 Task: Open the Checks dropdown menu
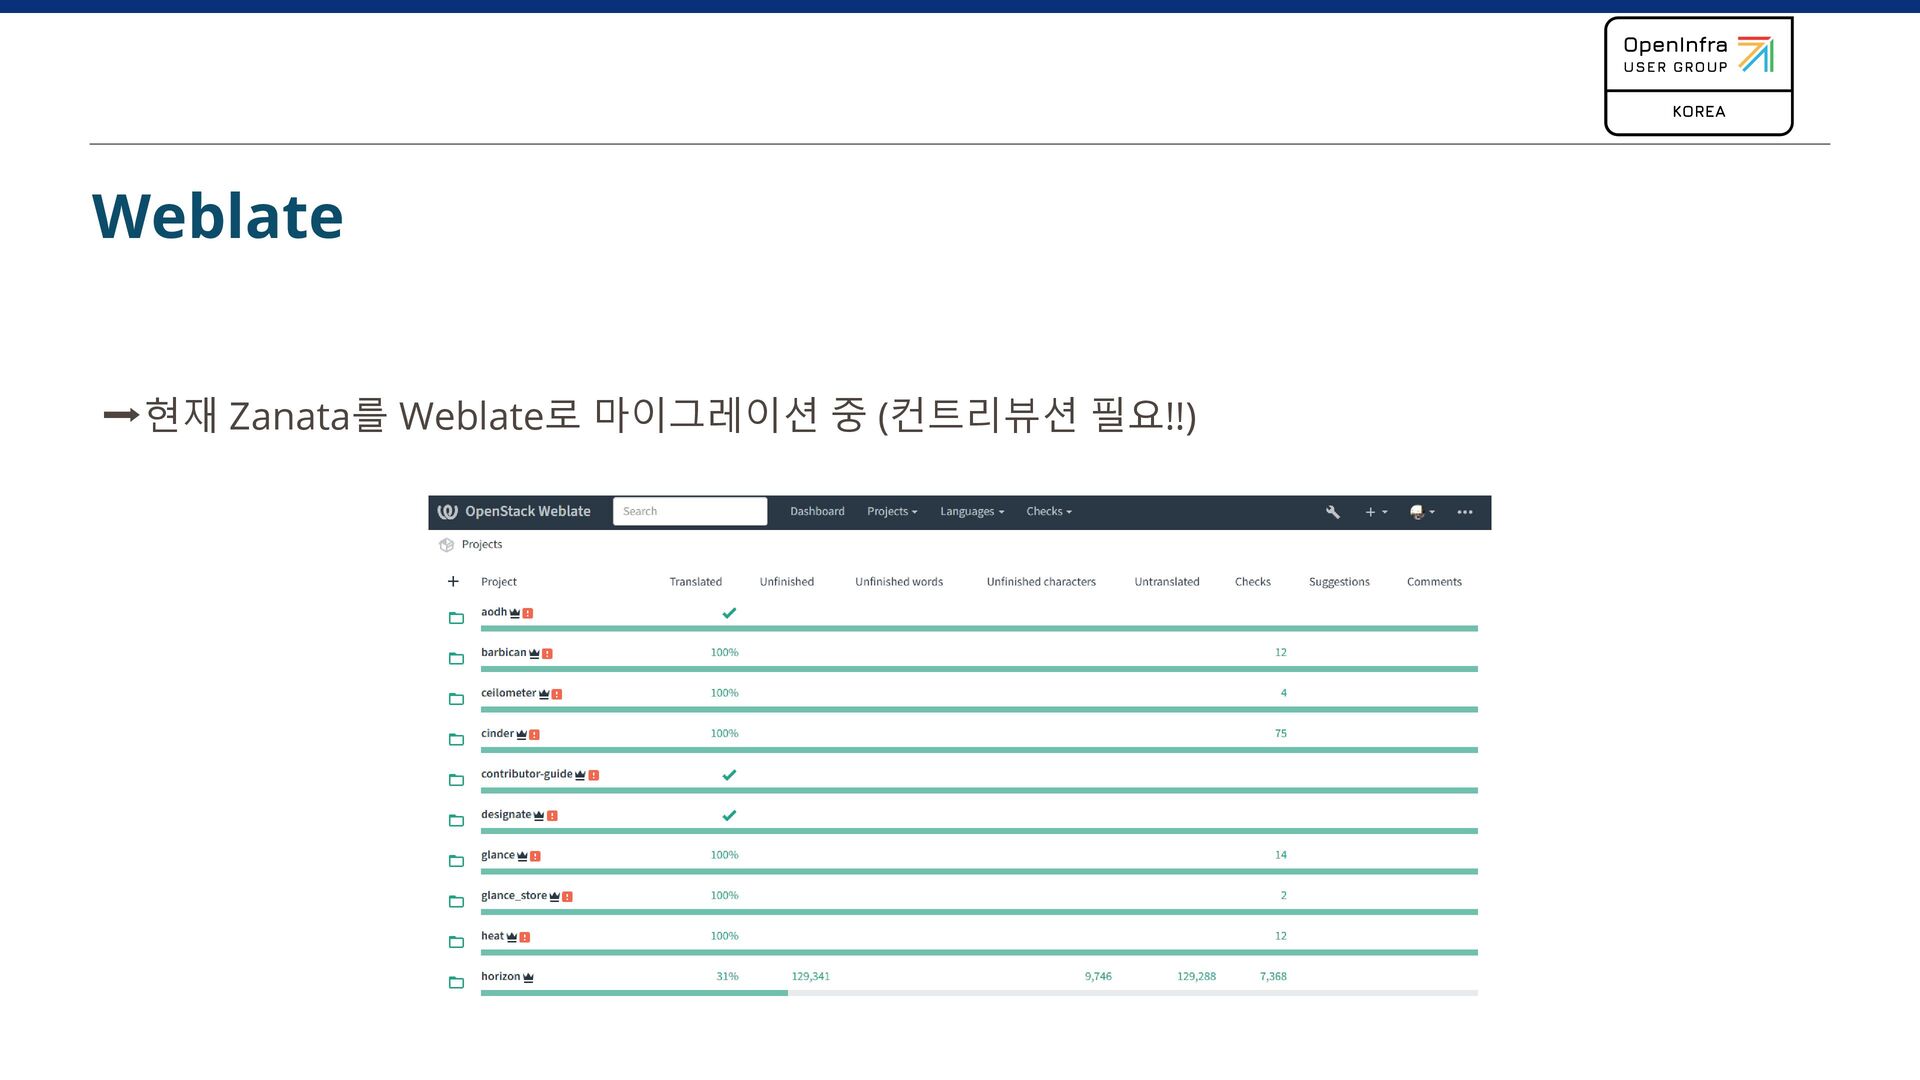pyautogui.click(x=1049, y=512)
